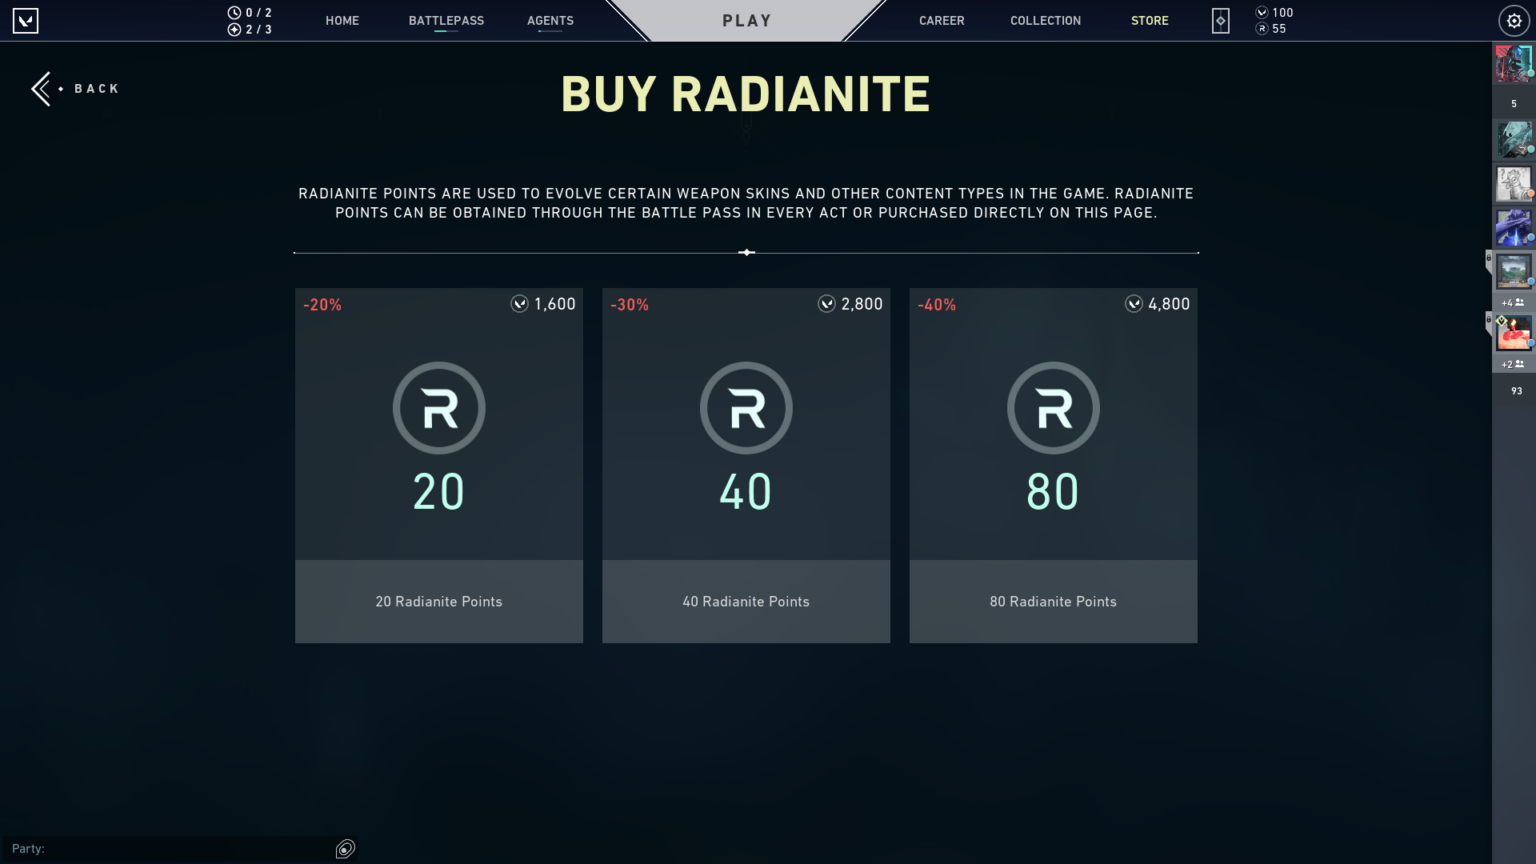Select the teal-haired agent friend avatar
1536x864 pixels.
[1514, 140]
